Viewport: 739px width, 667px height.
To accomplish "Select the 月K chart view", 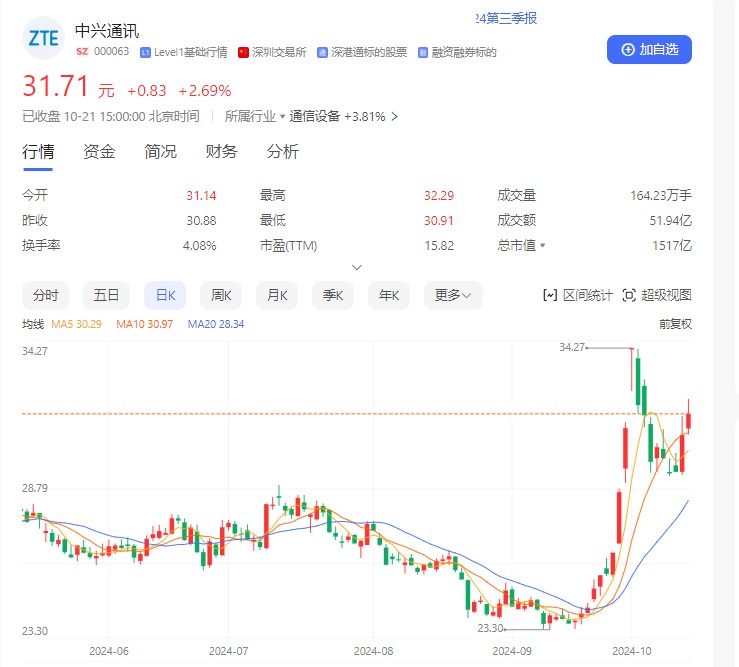I will pos(277,296).
